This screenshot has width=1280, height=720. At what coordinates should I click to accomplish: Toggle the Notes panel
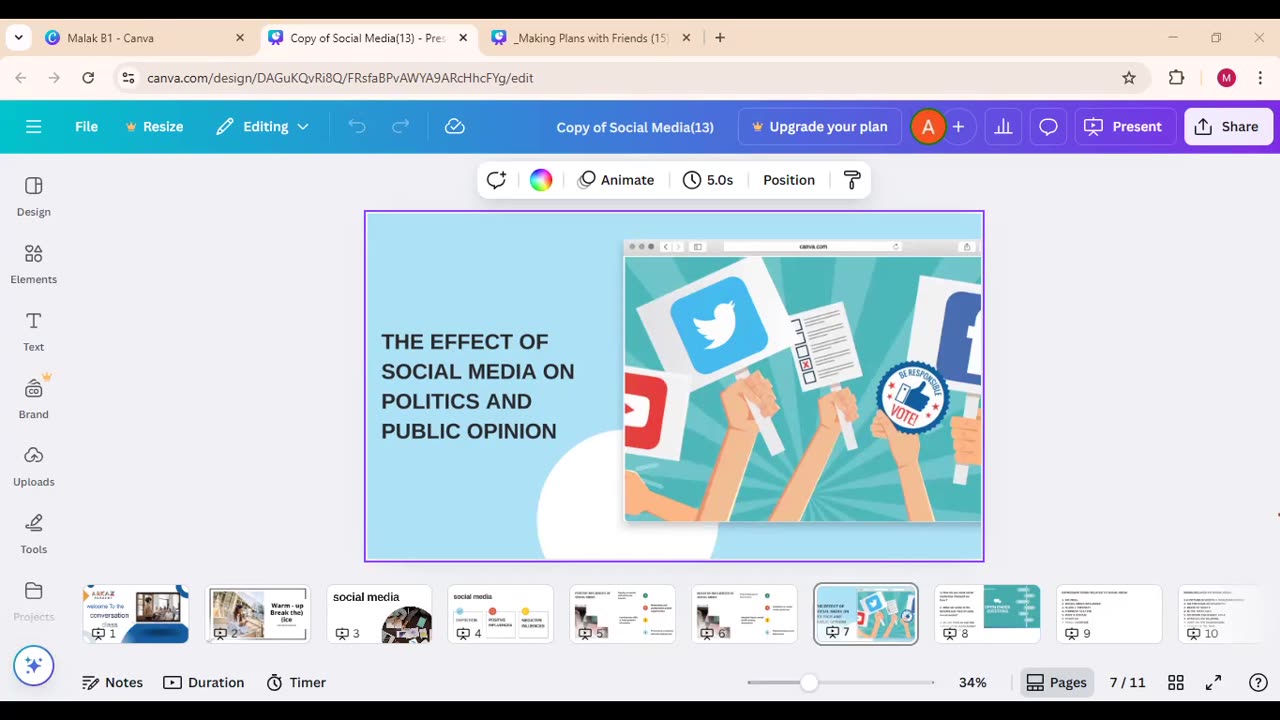click(112, 683)
